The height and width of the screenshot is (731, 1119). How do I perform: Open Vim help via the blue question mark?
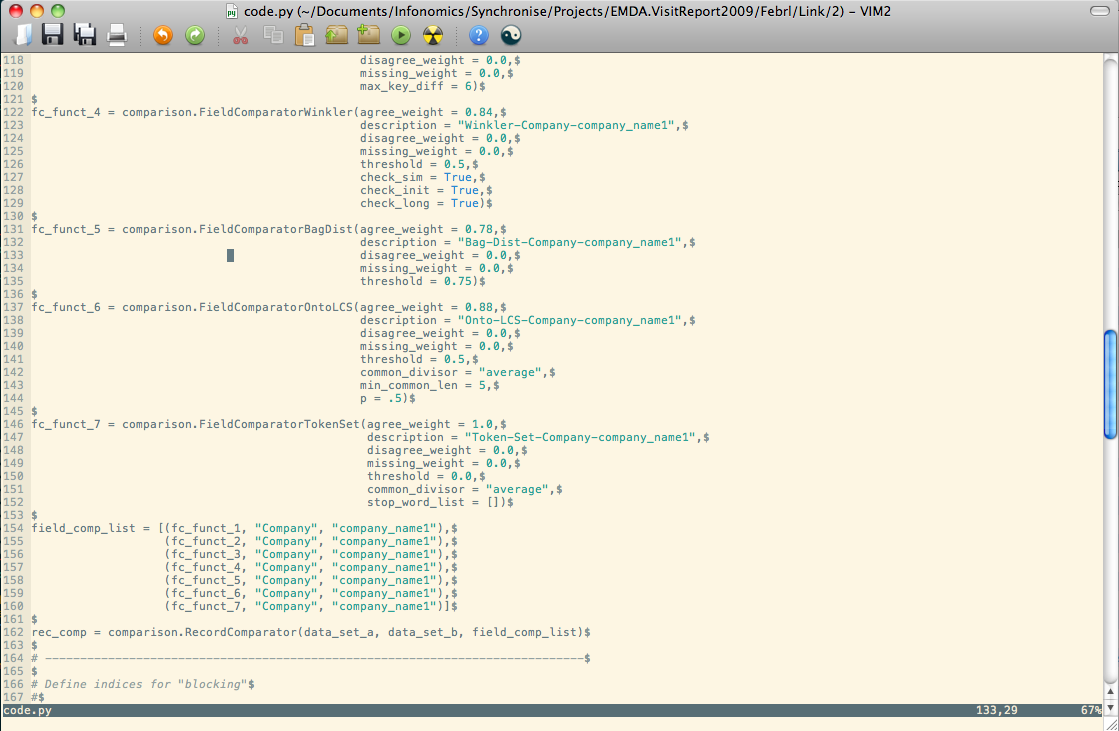tap(479, 35)
